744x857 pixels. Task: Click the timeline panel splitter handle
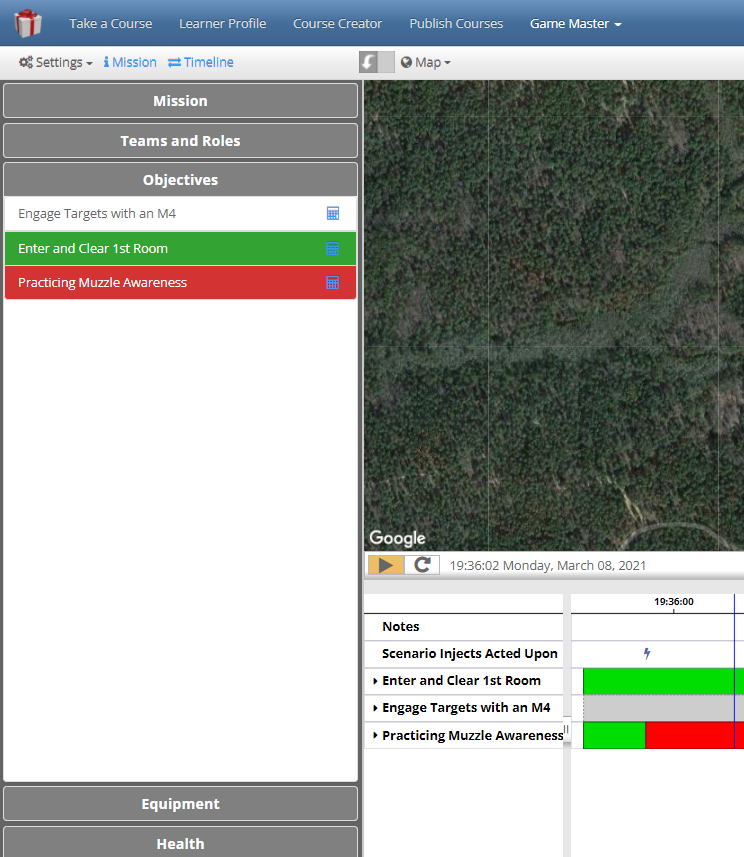567,730
